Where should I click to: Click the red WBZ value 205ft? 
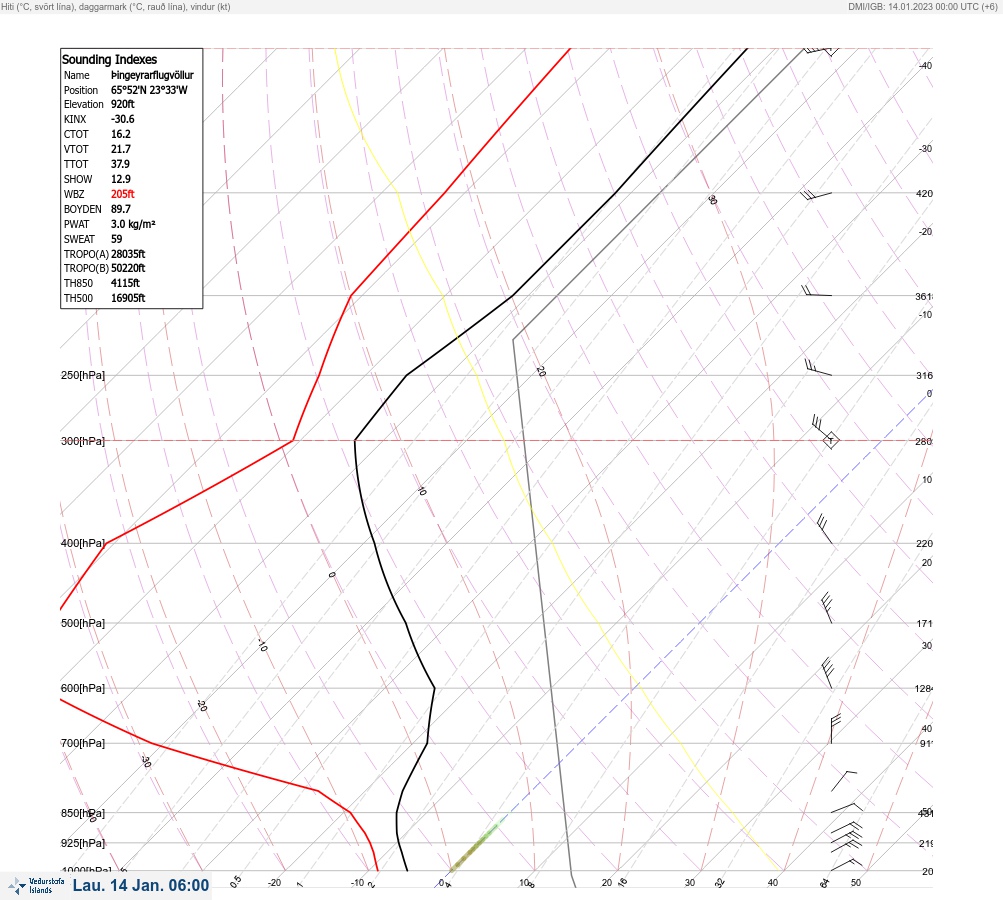click(123, 194)
